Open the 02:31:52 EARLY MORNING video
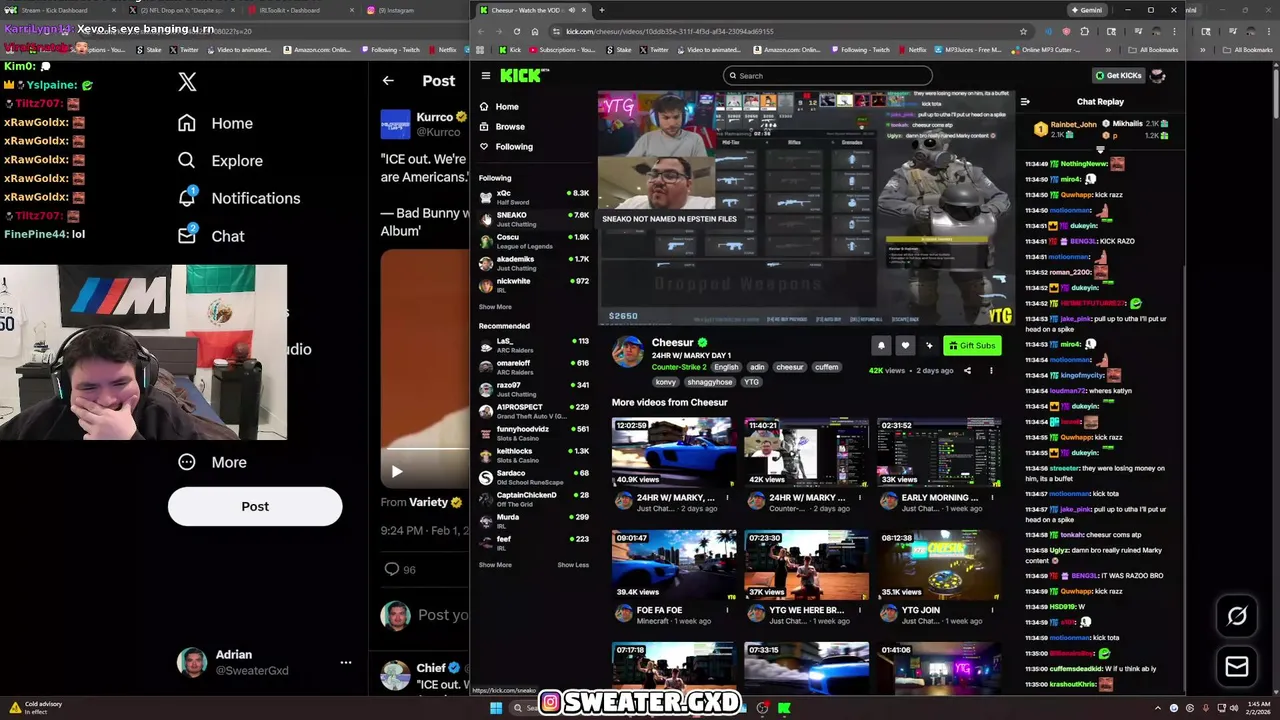The width and height of the screenshot is (1280, 720). [x=939, y=452]
